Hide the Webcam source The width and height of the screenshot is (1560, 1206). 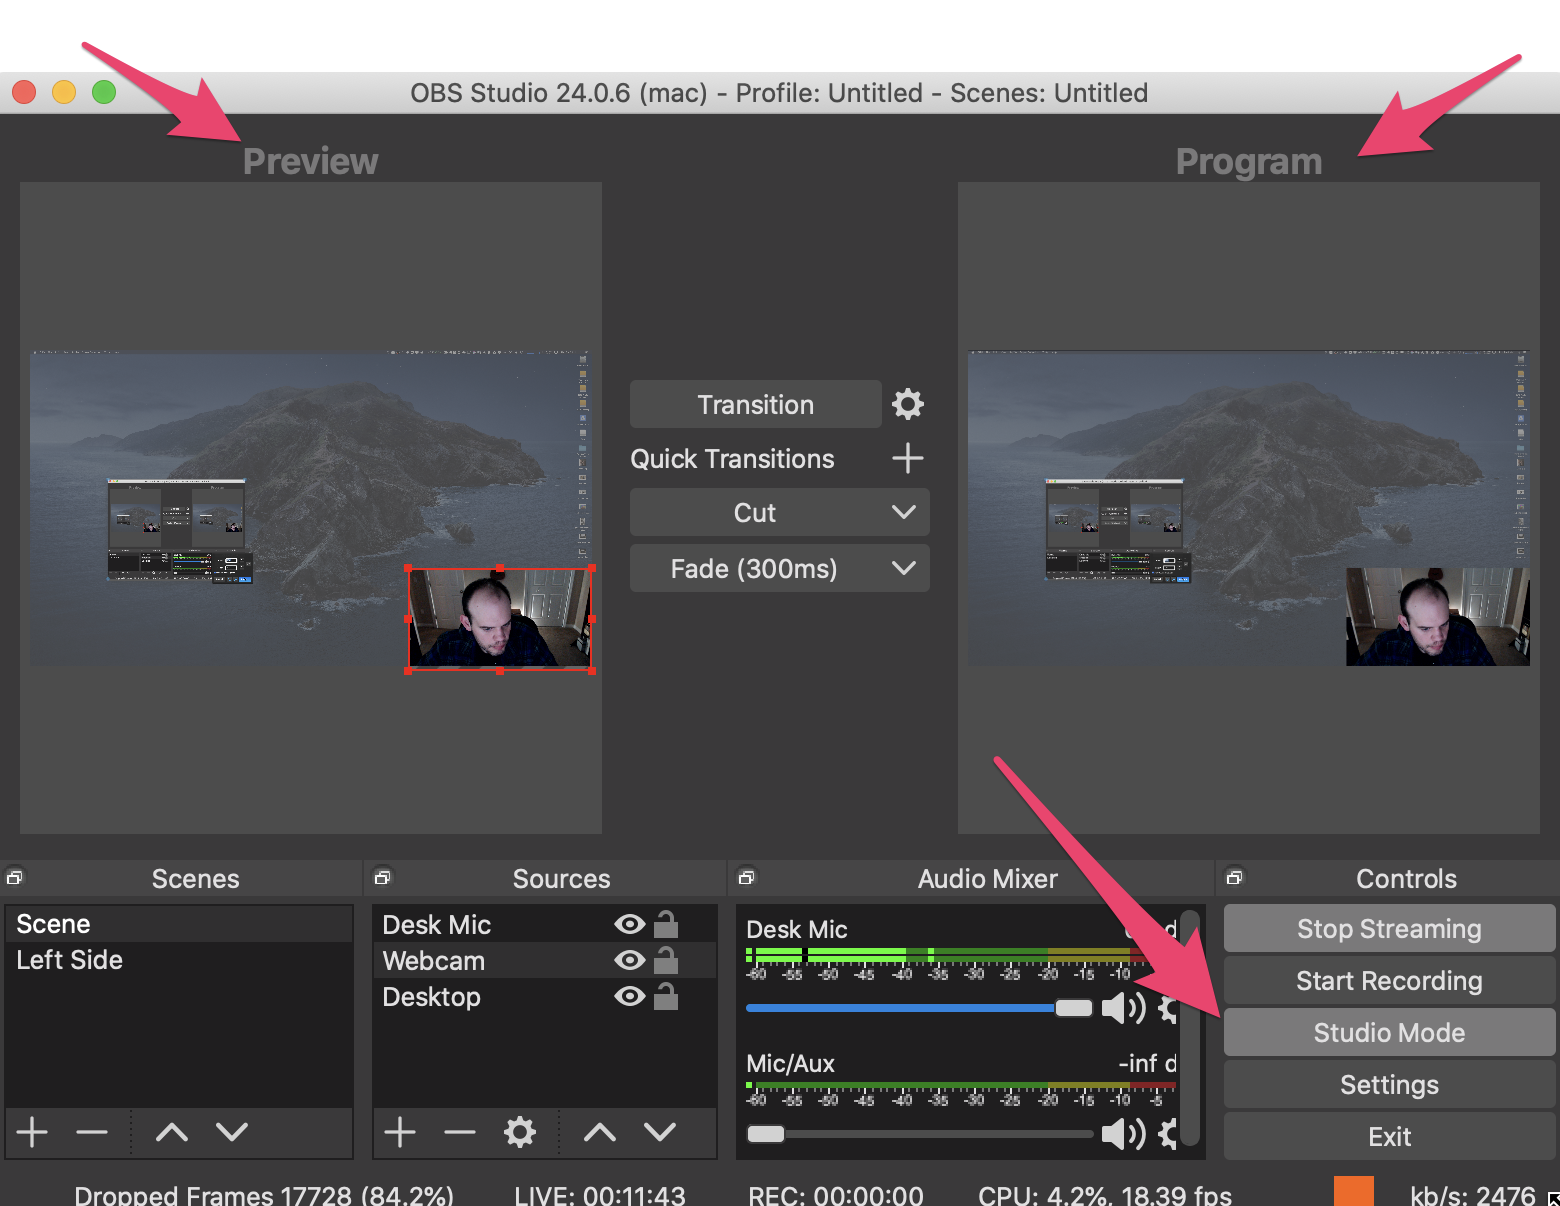(629, 960)
